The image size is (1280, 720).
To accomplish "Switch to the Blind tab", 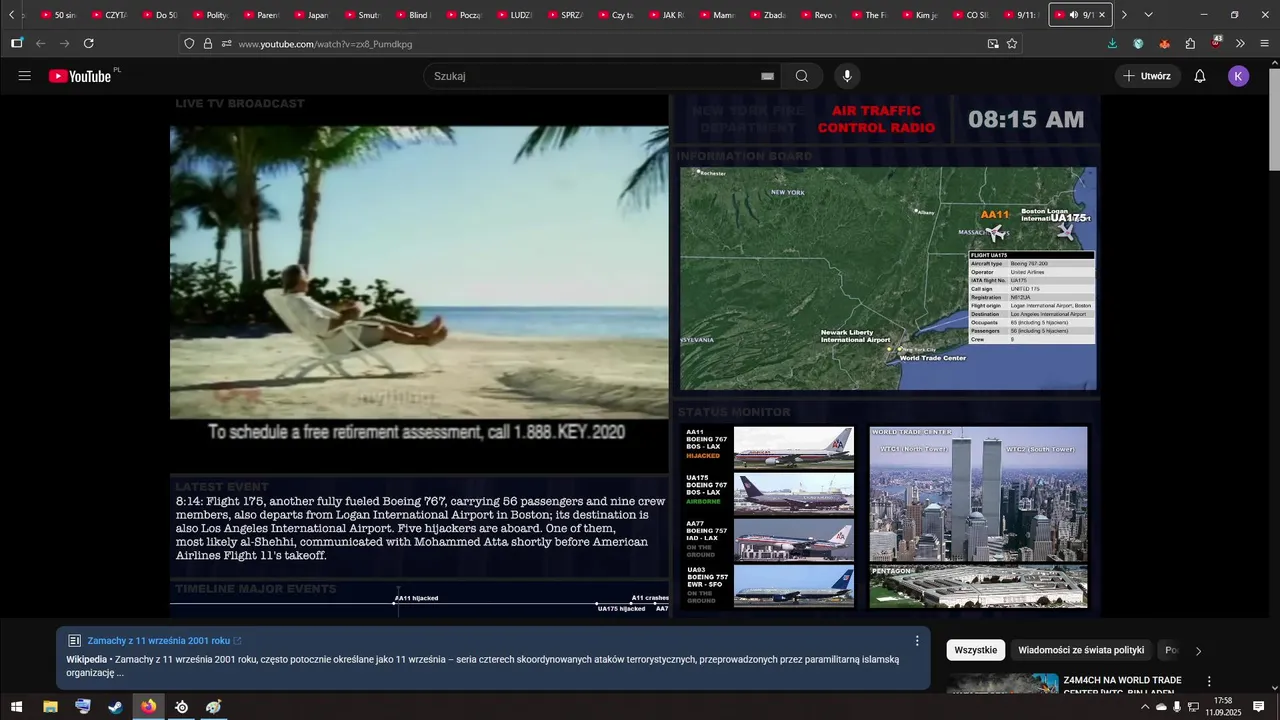I will click(413, 15).
